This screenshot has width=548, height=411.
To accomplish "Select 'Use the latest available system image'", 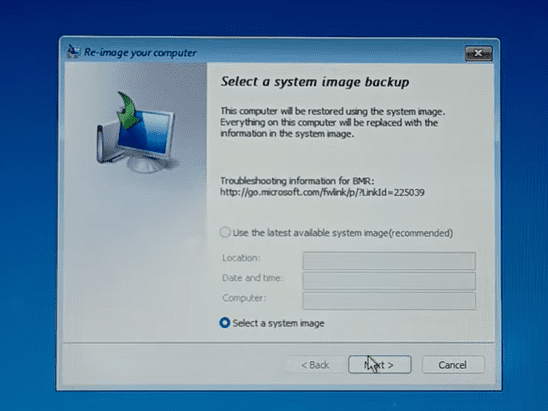I will [225, 232].
